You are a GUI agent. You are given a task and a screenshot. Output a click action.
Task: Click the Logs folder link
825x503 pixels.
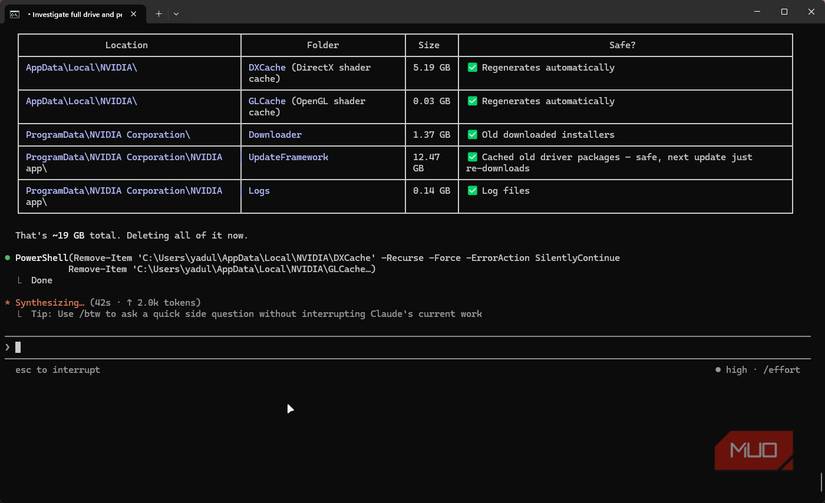pyautogui.click(x=259, y=190)
